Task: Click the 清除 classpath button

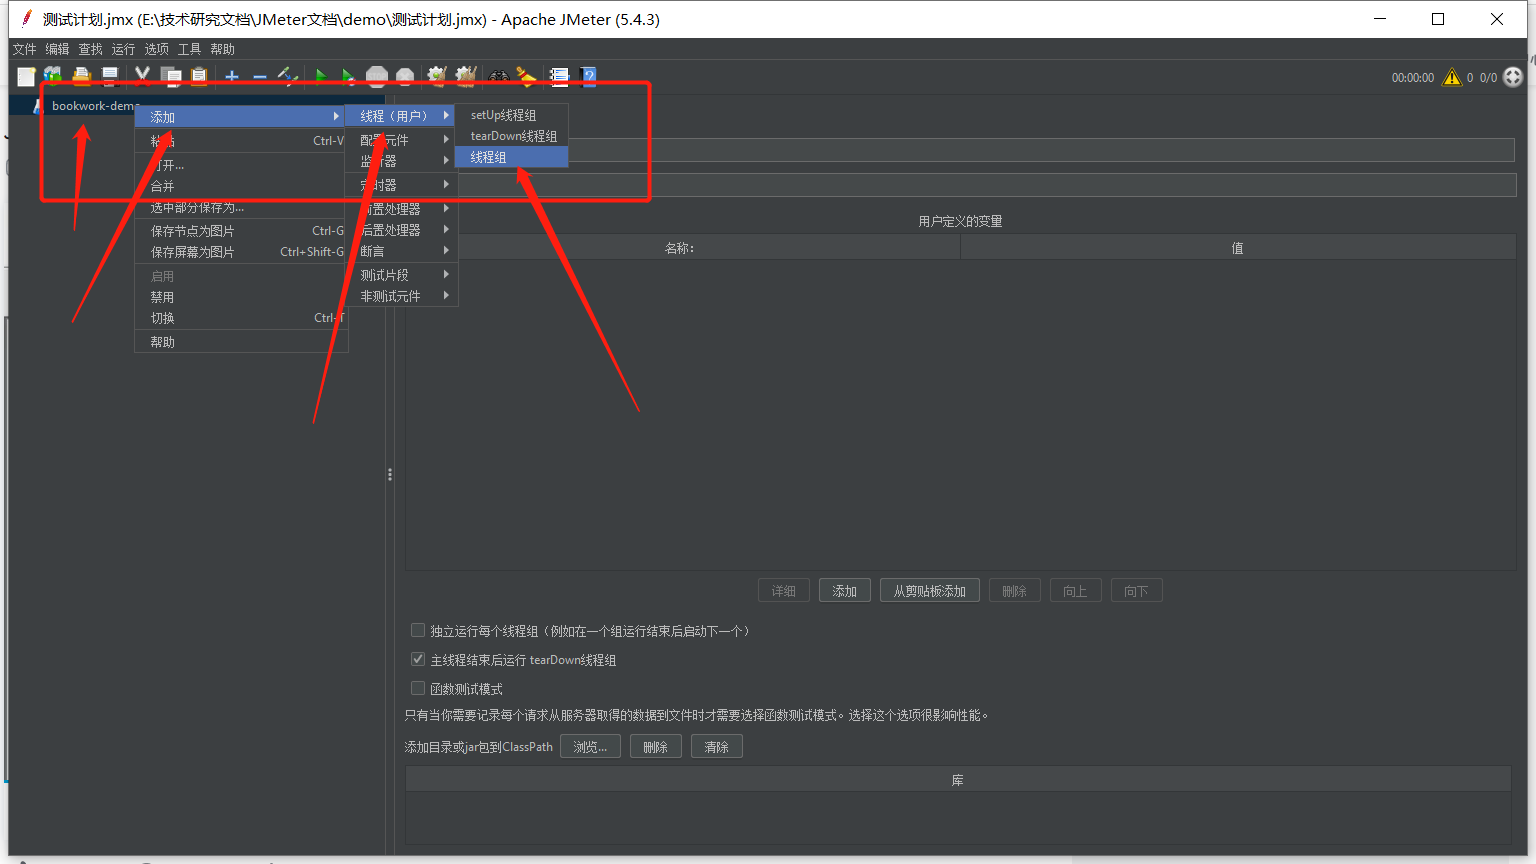Action: (x=717, y=747)
